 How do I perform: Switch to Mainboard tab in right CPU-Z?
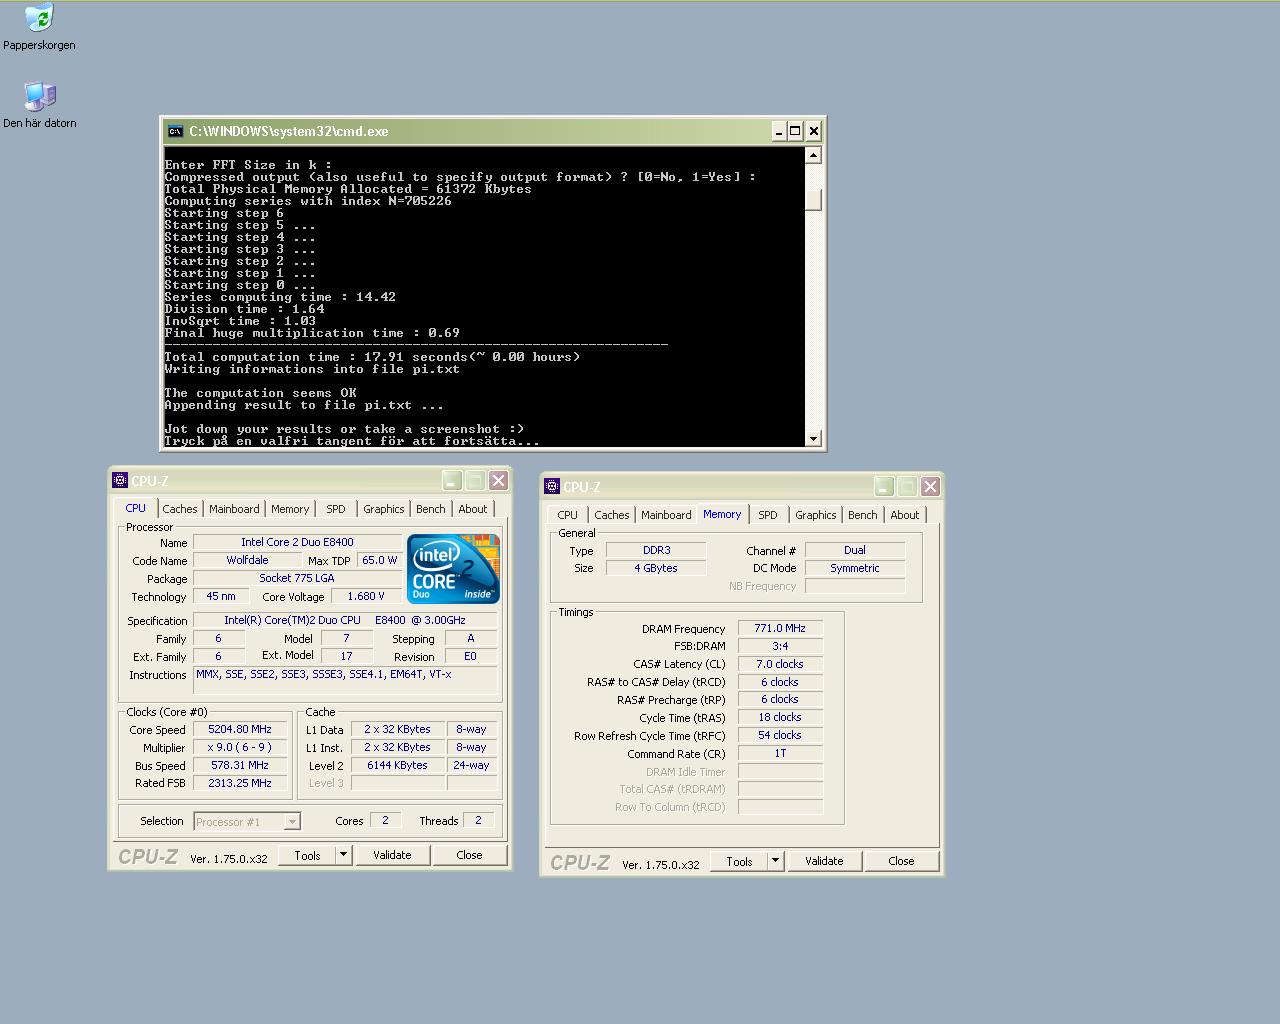tap(666, 515)
